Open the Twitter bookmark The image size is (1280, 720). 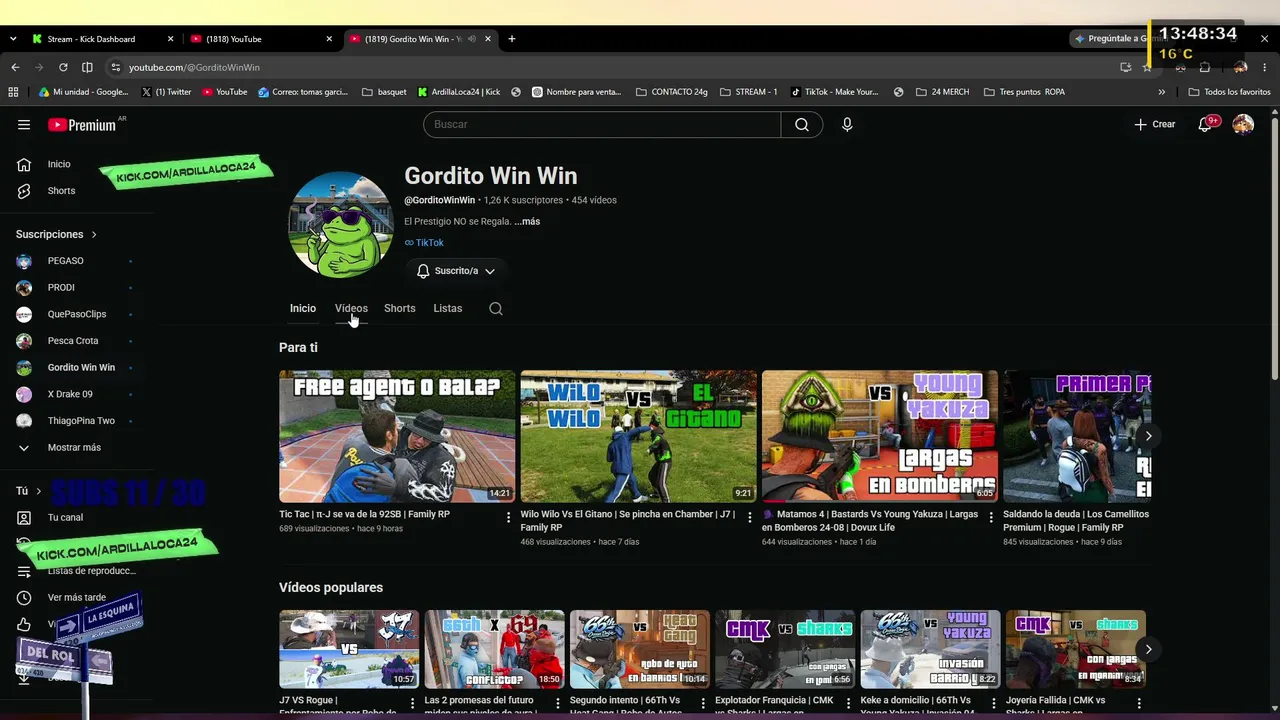(x=166, y=92)
